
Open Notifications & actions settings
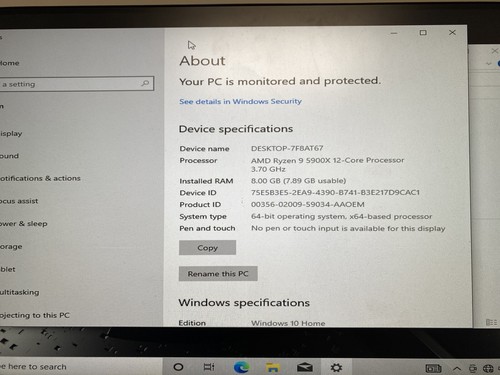(40, 178)
